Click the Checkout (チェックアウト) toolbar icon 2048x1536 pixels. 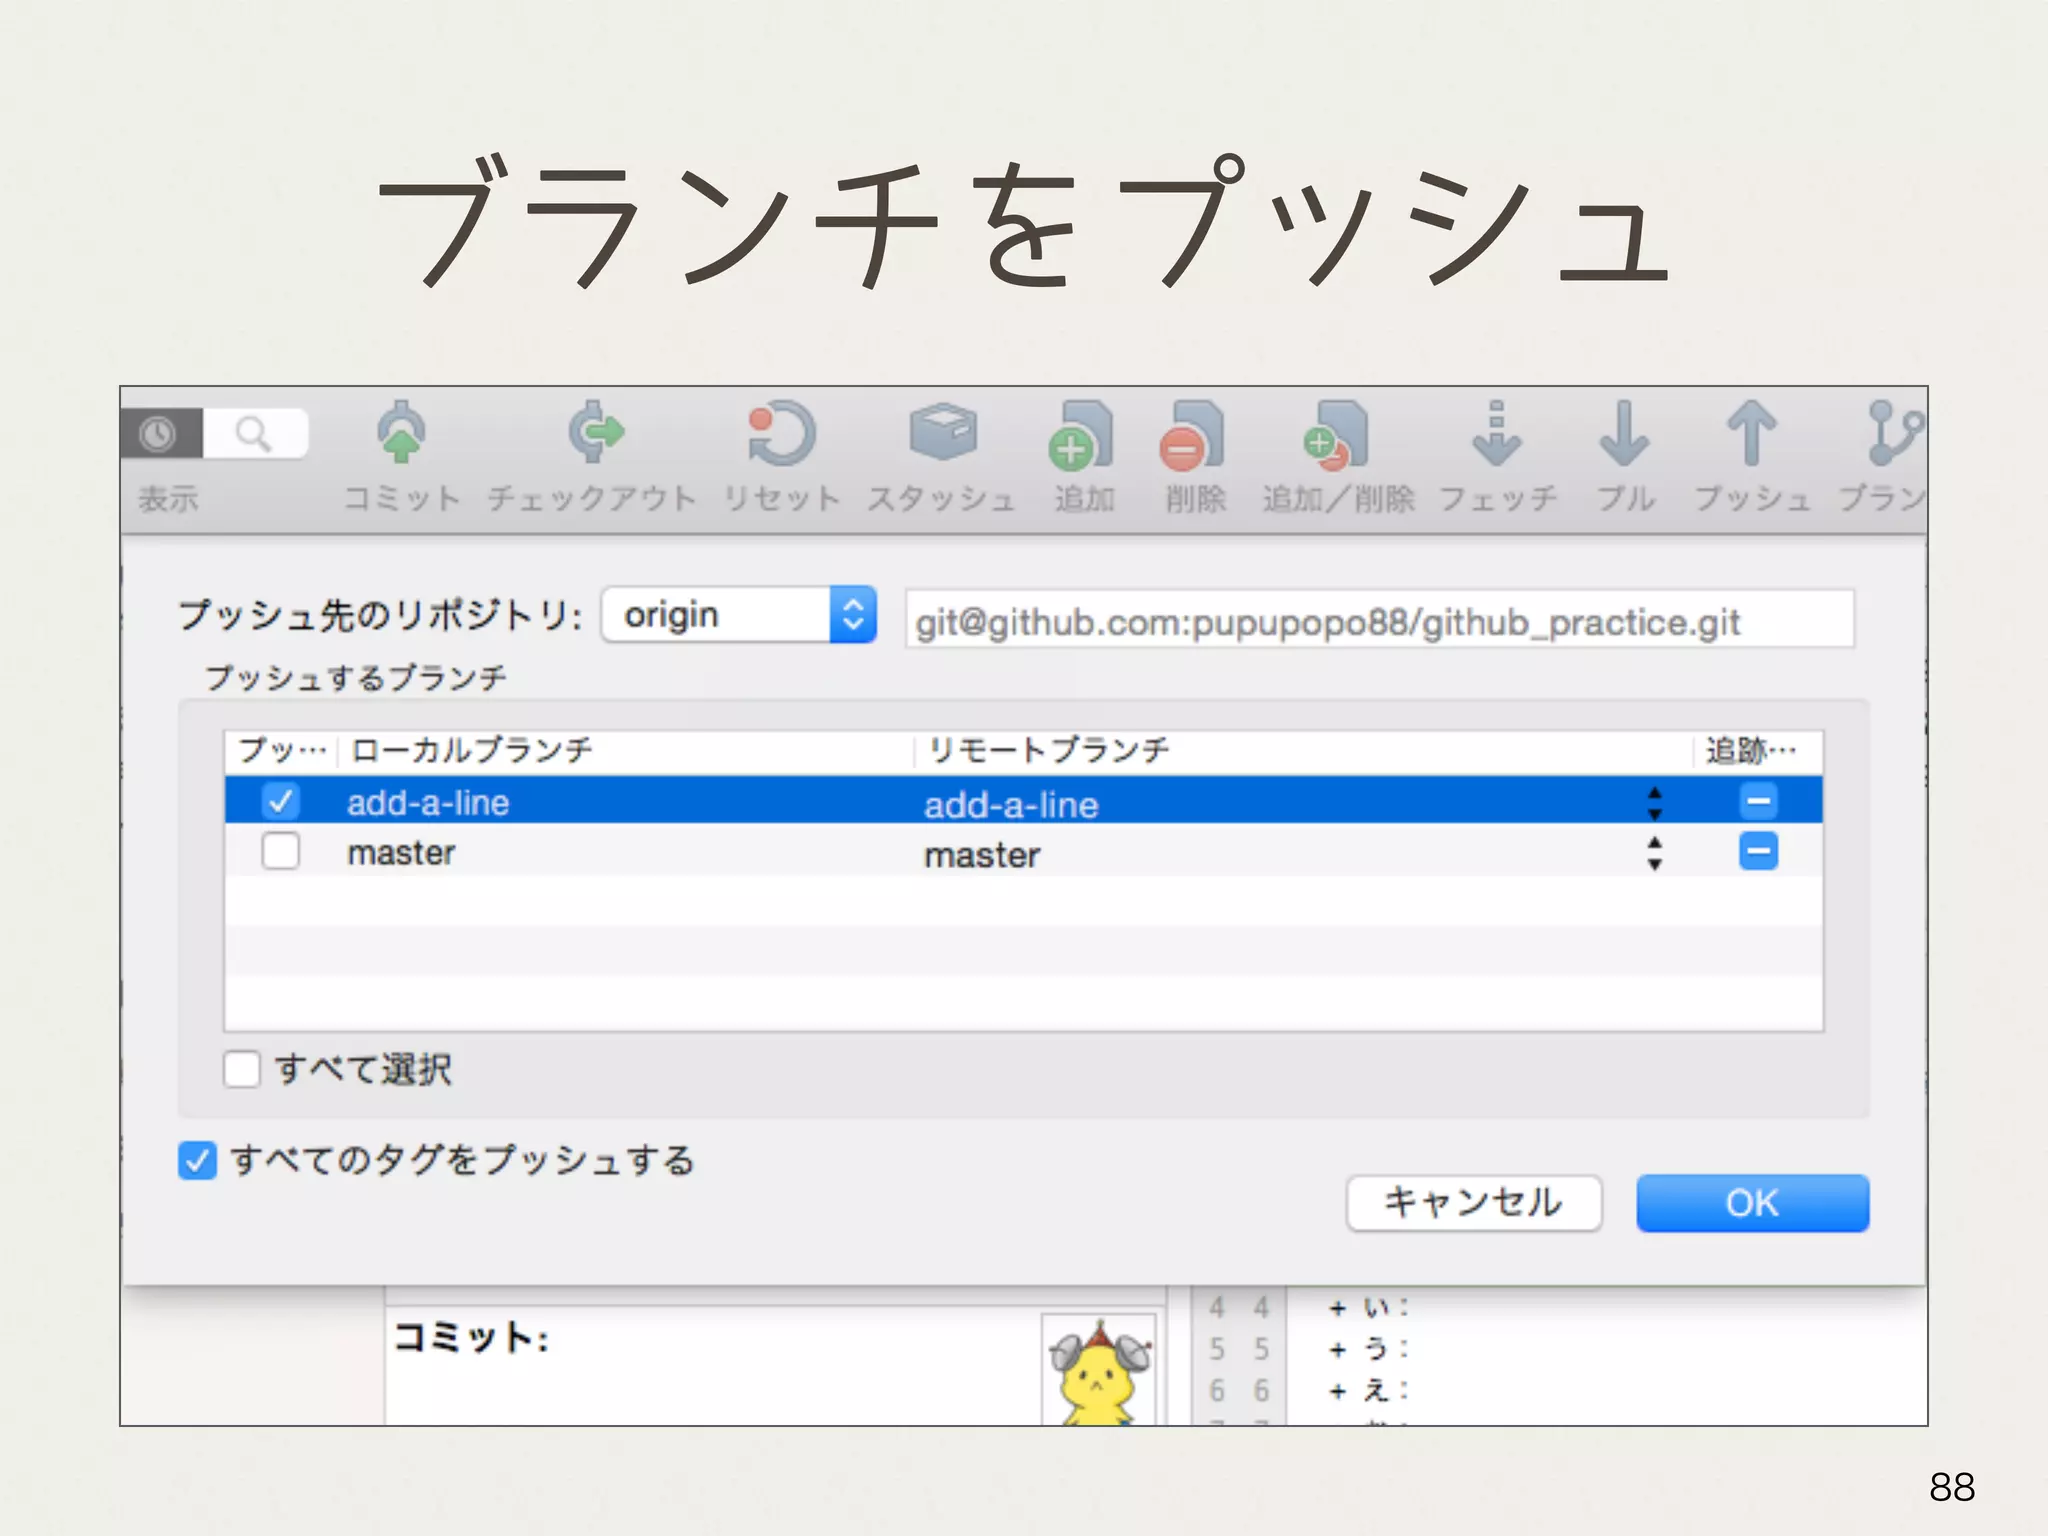coord(595,433)
